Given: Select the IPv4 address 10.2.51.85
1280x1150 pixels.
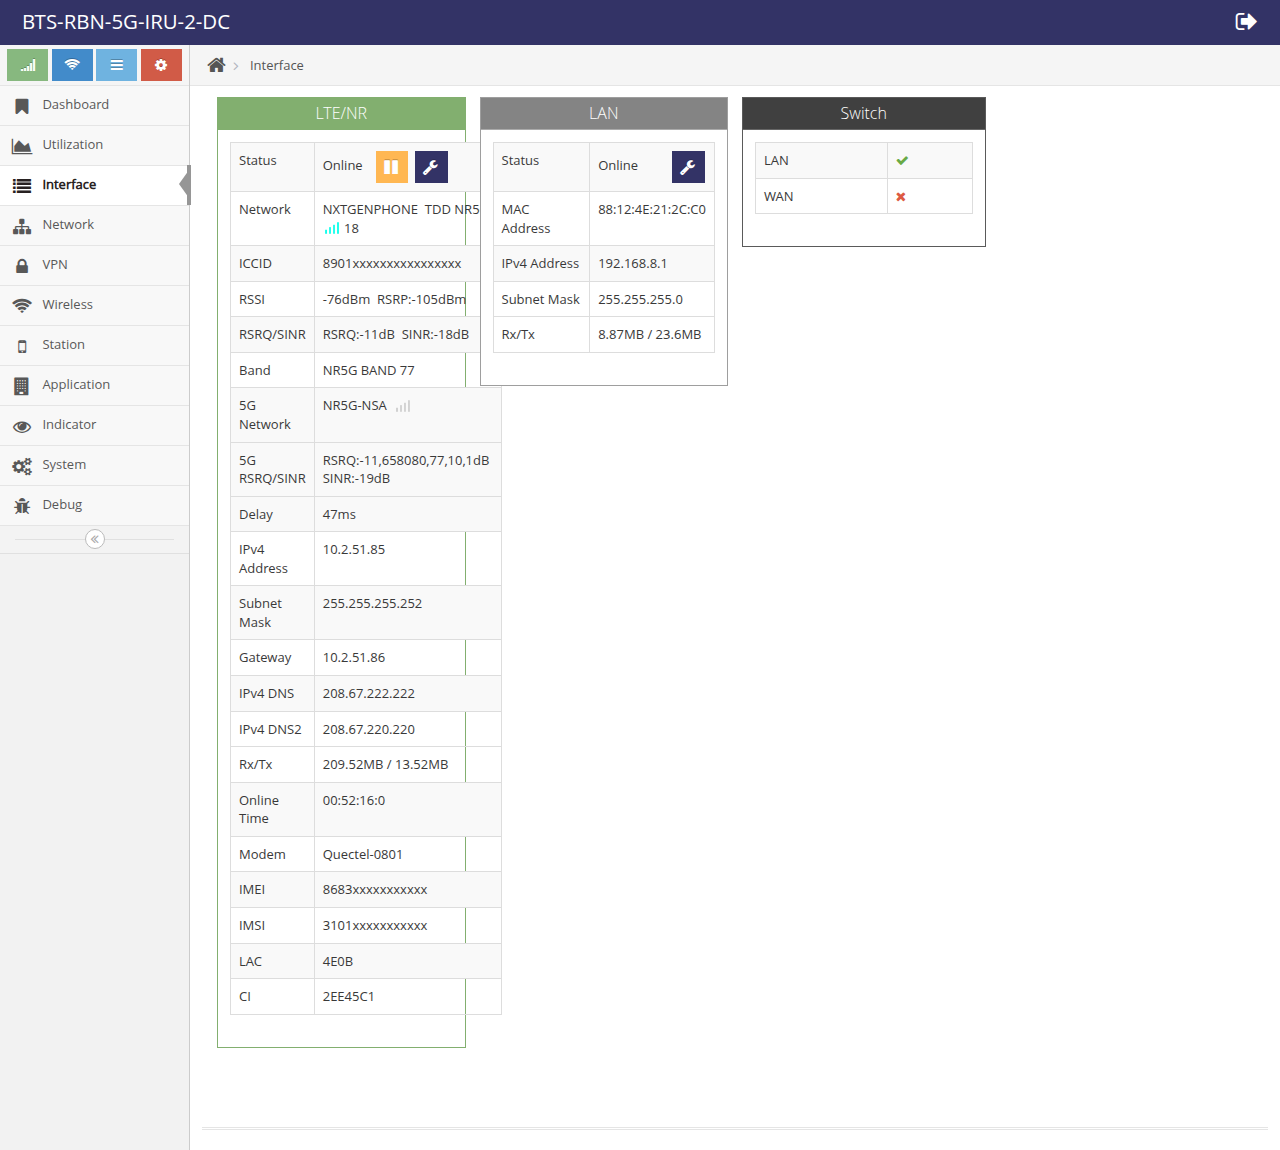Looking at the screenshot, I should 354,550.
